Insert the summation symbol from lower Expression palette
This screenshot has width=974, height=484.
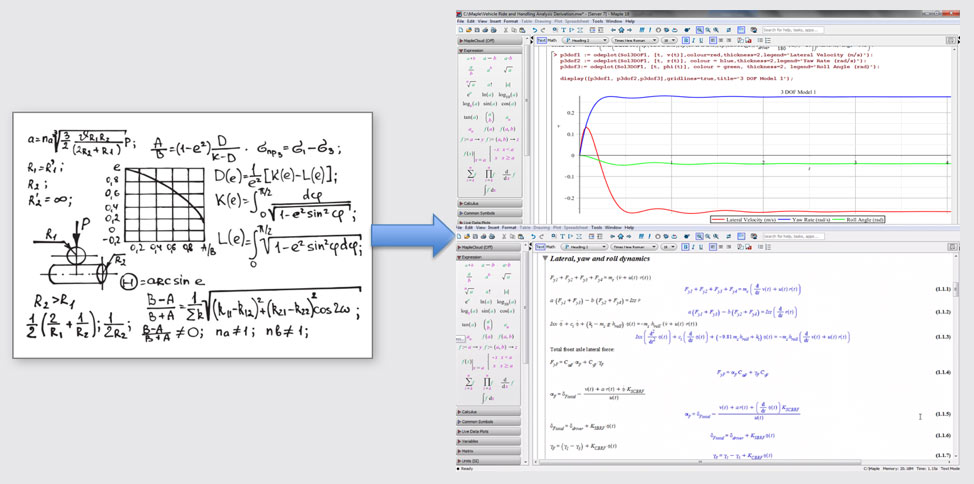(470, 380)
